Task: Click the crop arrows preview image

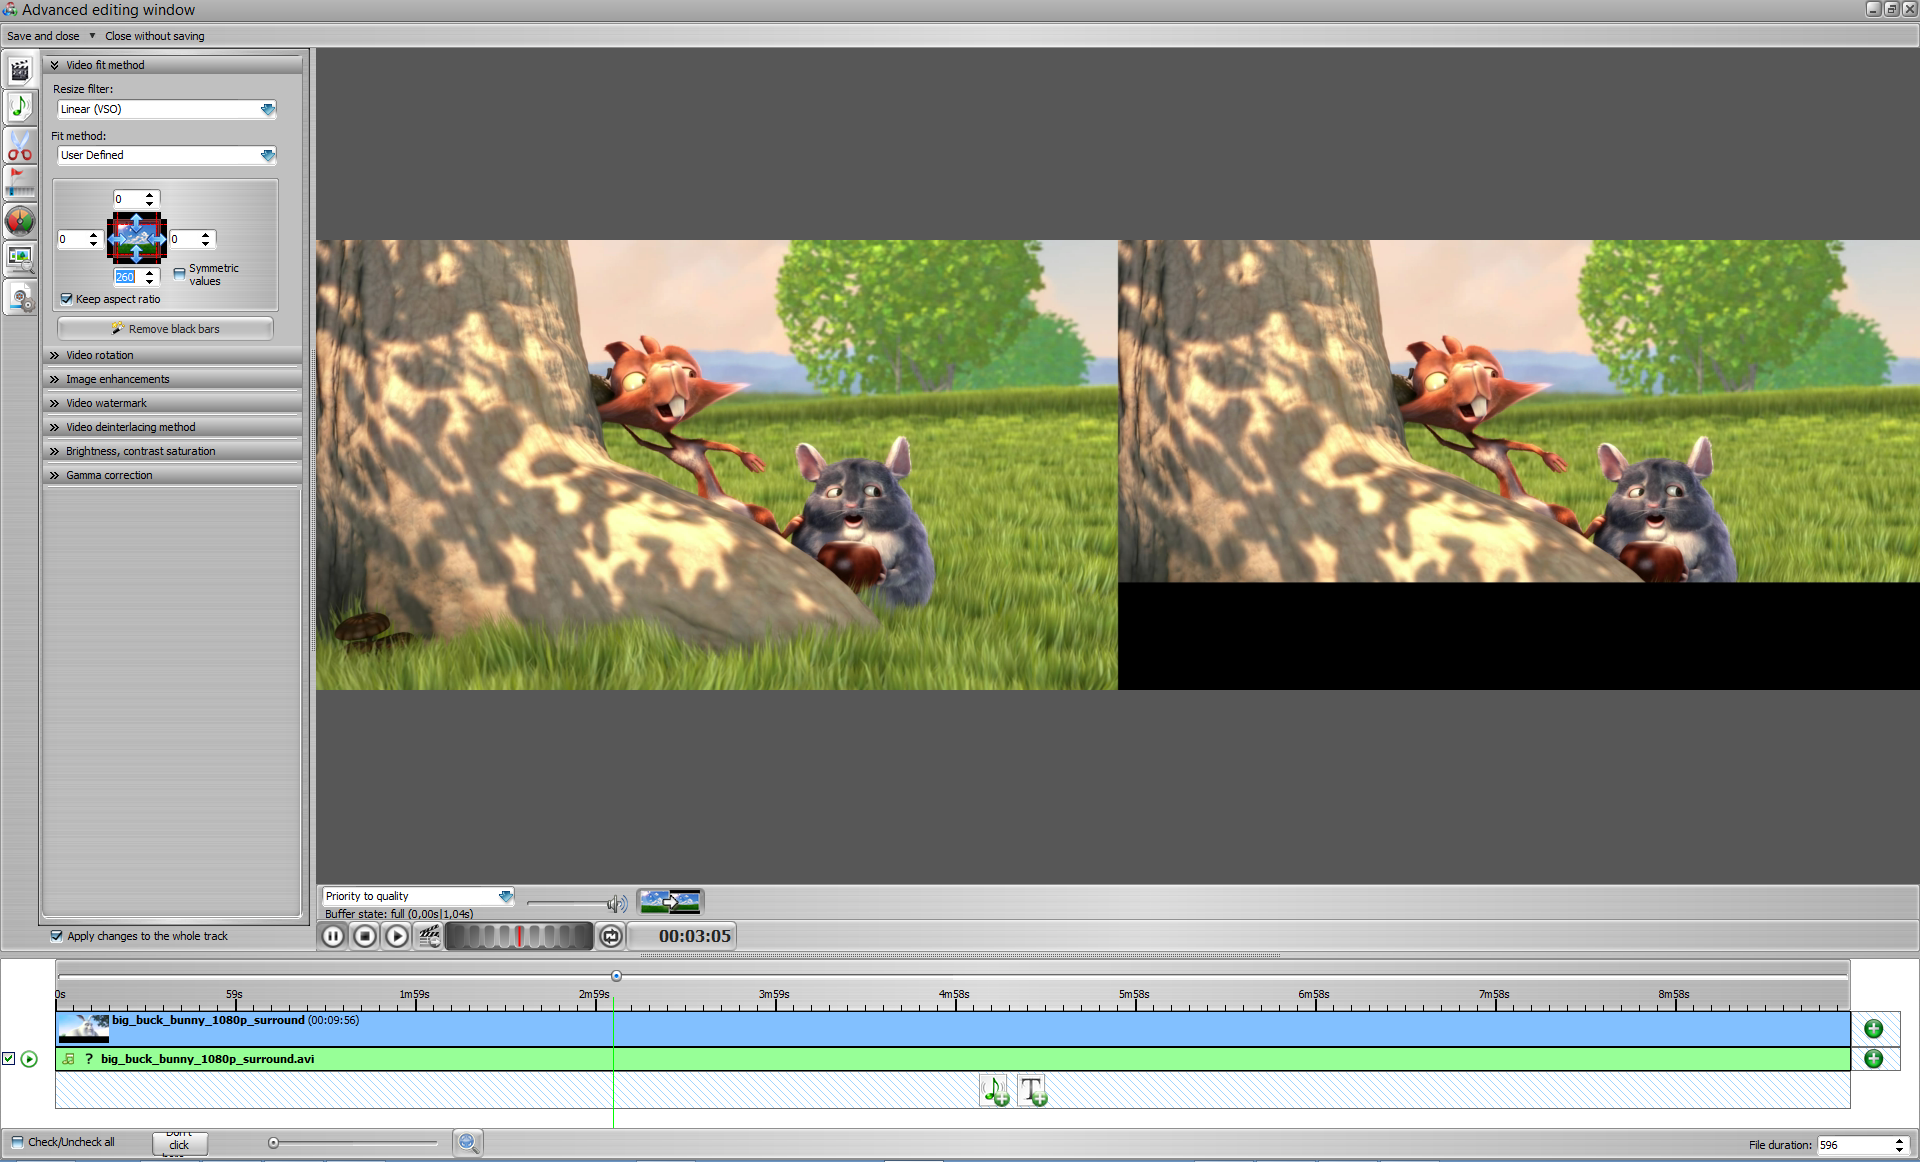Action: coord(137,238)
